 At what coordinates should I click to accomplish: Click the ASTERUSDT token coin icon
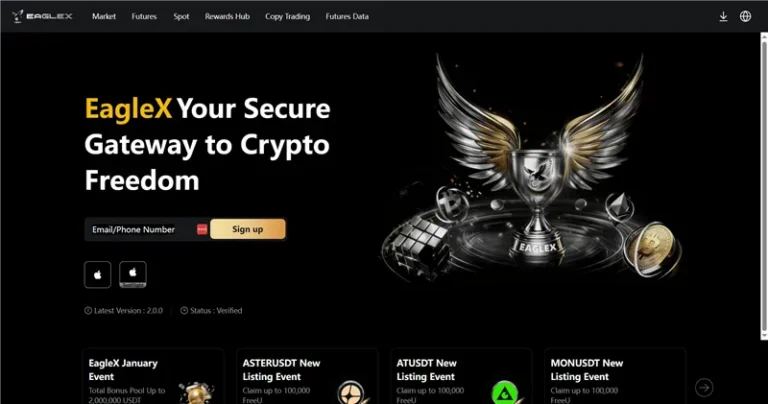click(x=351, y=392)
